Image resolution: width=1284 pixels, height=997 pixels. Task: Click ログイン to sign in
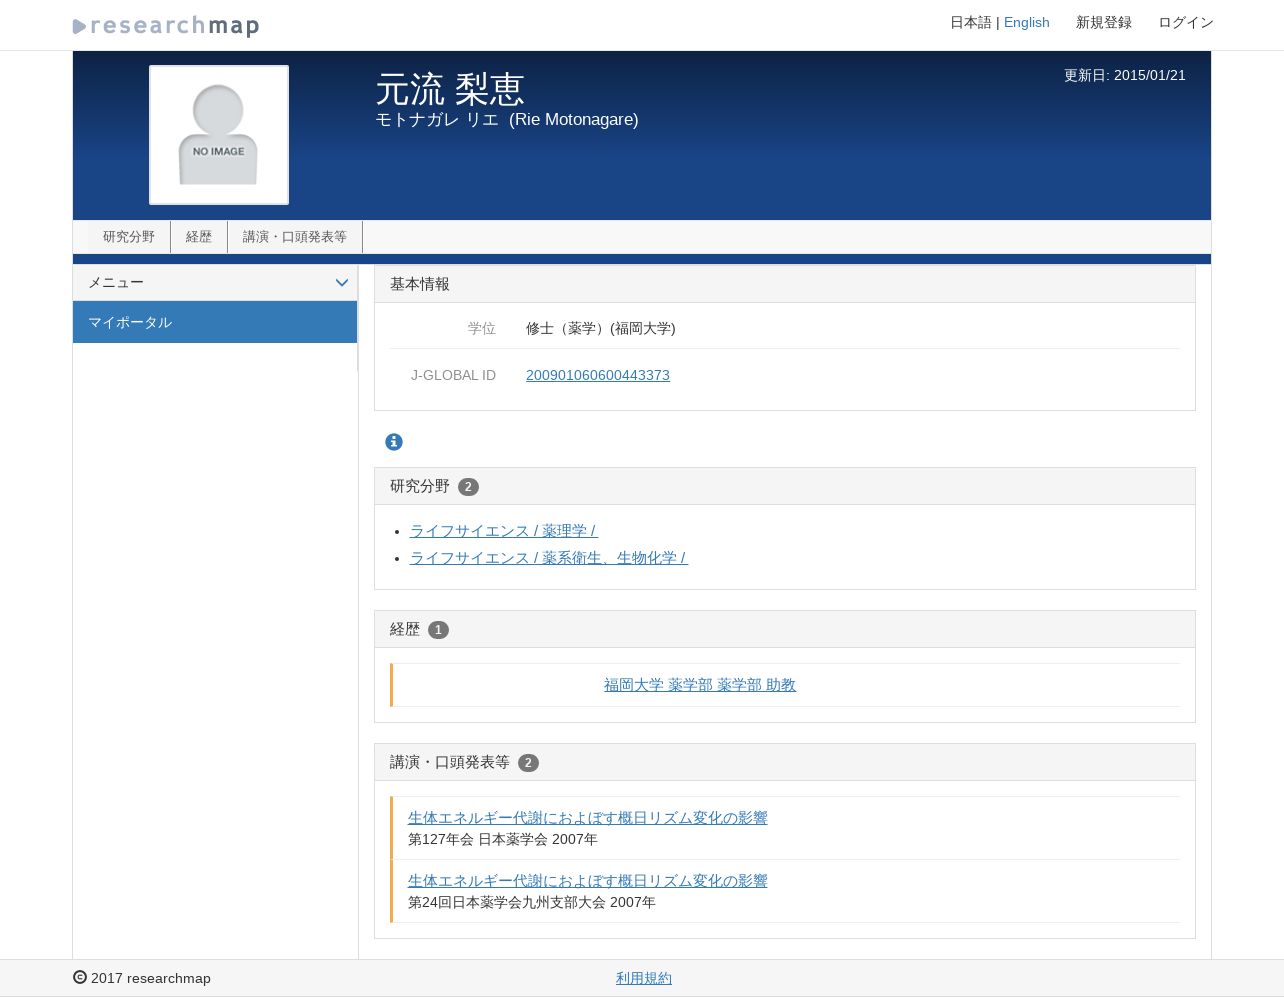pyautogui.click(x=1186, y=22)
